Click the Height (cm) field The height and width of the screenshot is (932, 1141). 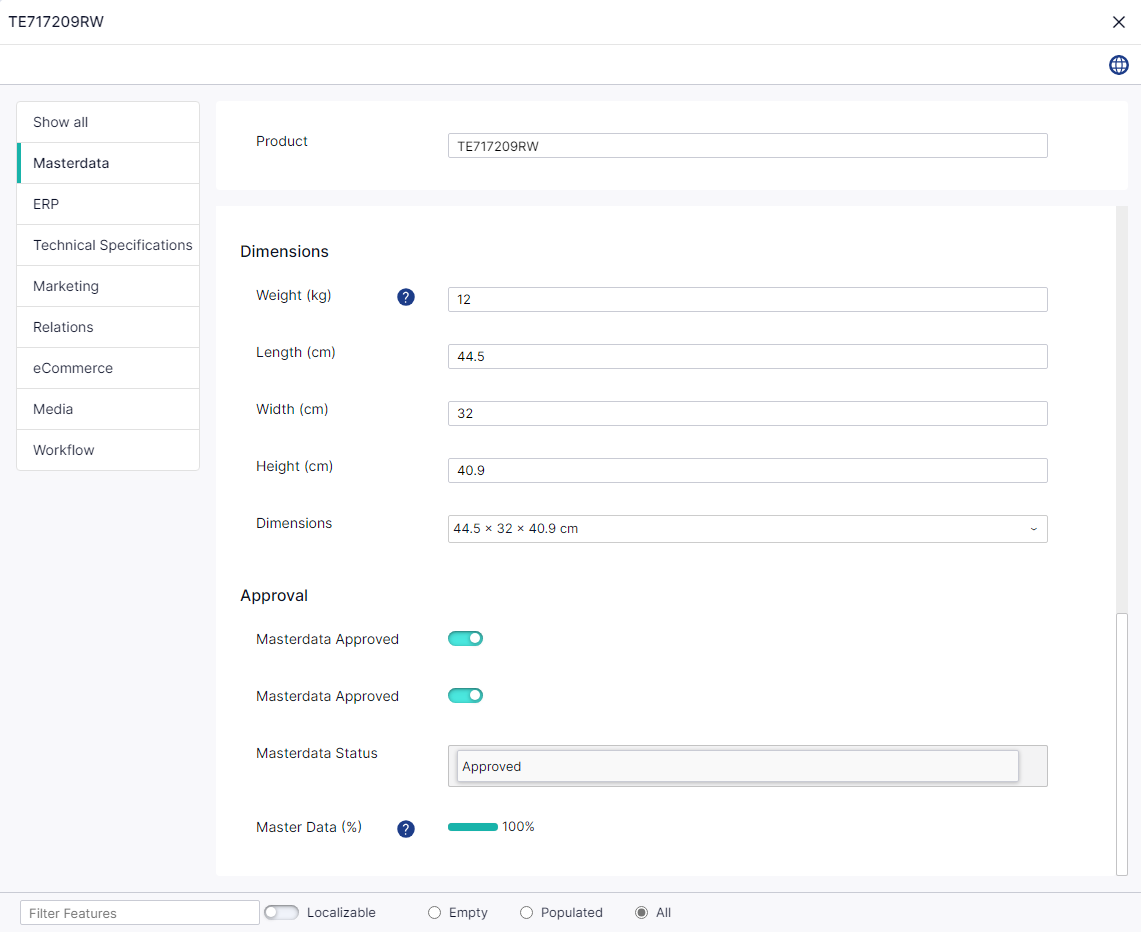tap(747, 470)
